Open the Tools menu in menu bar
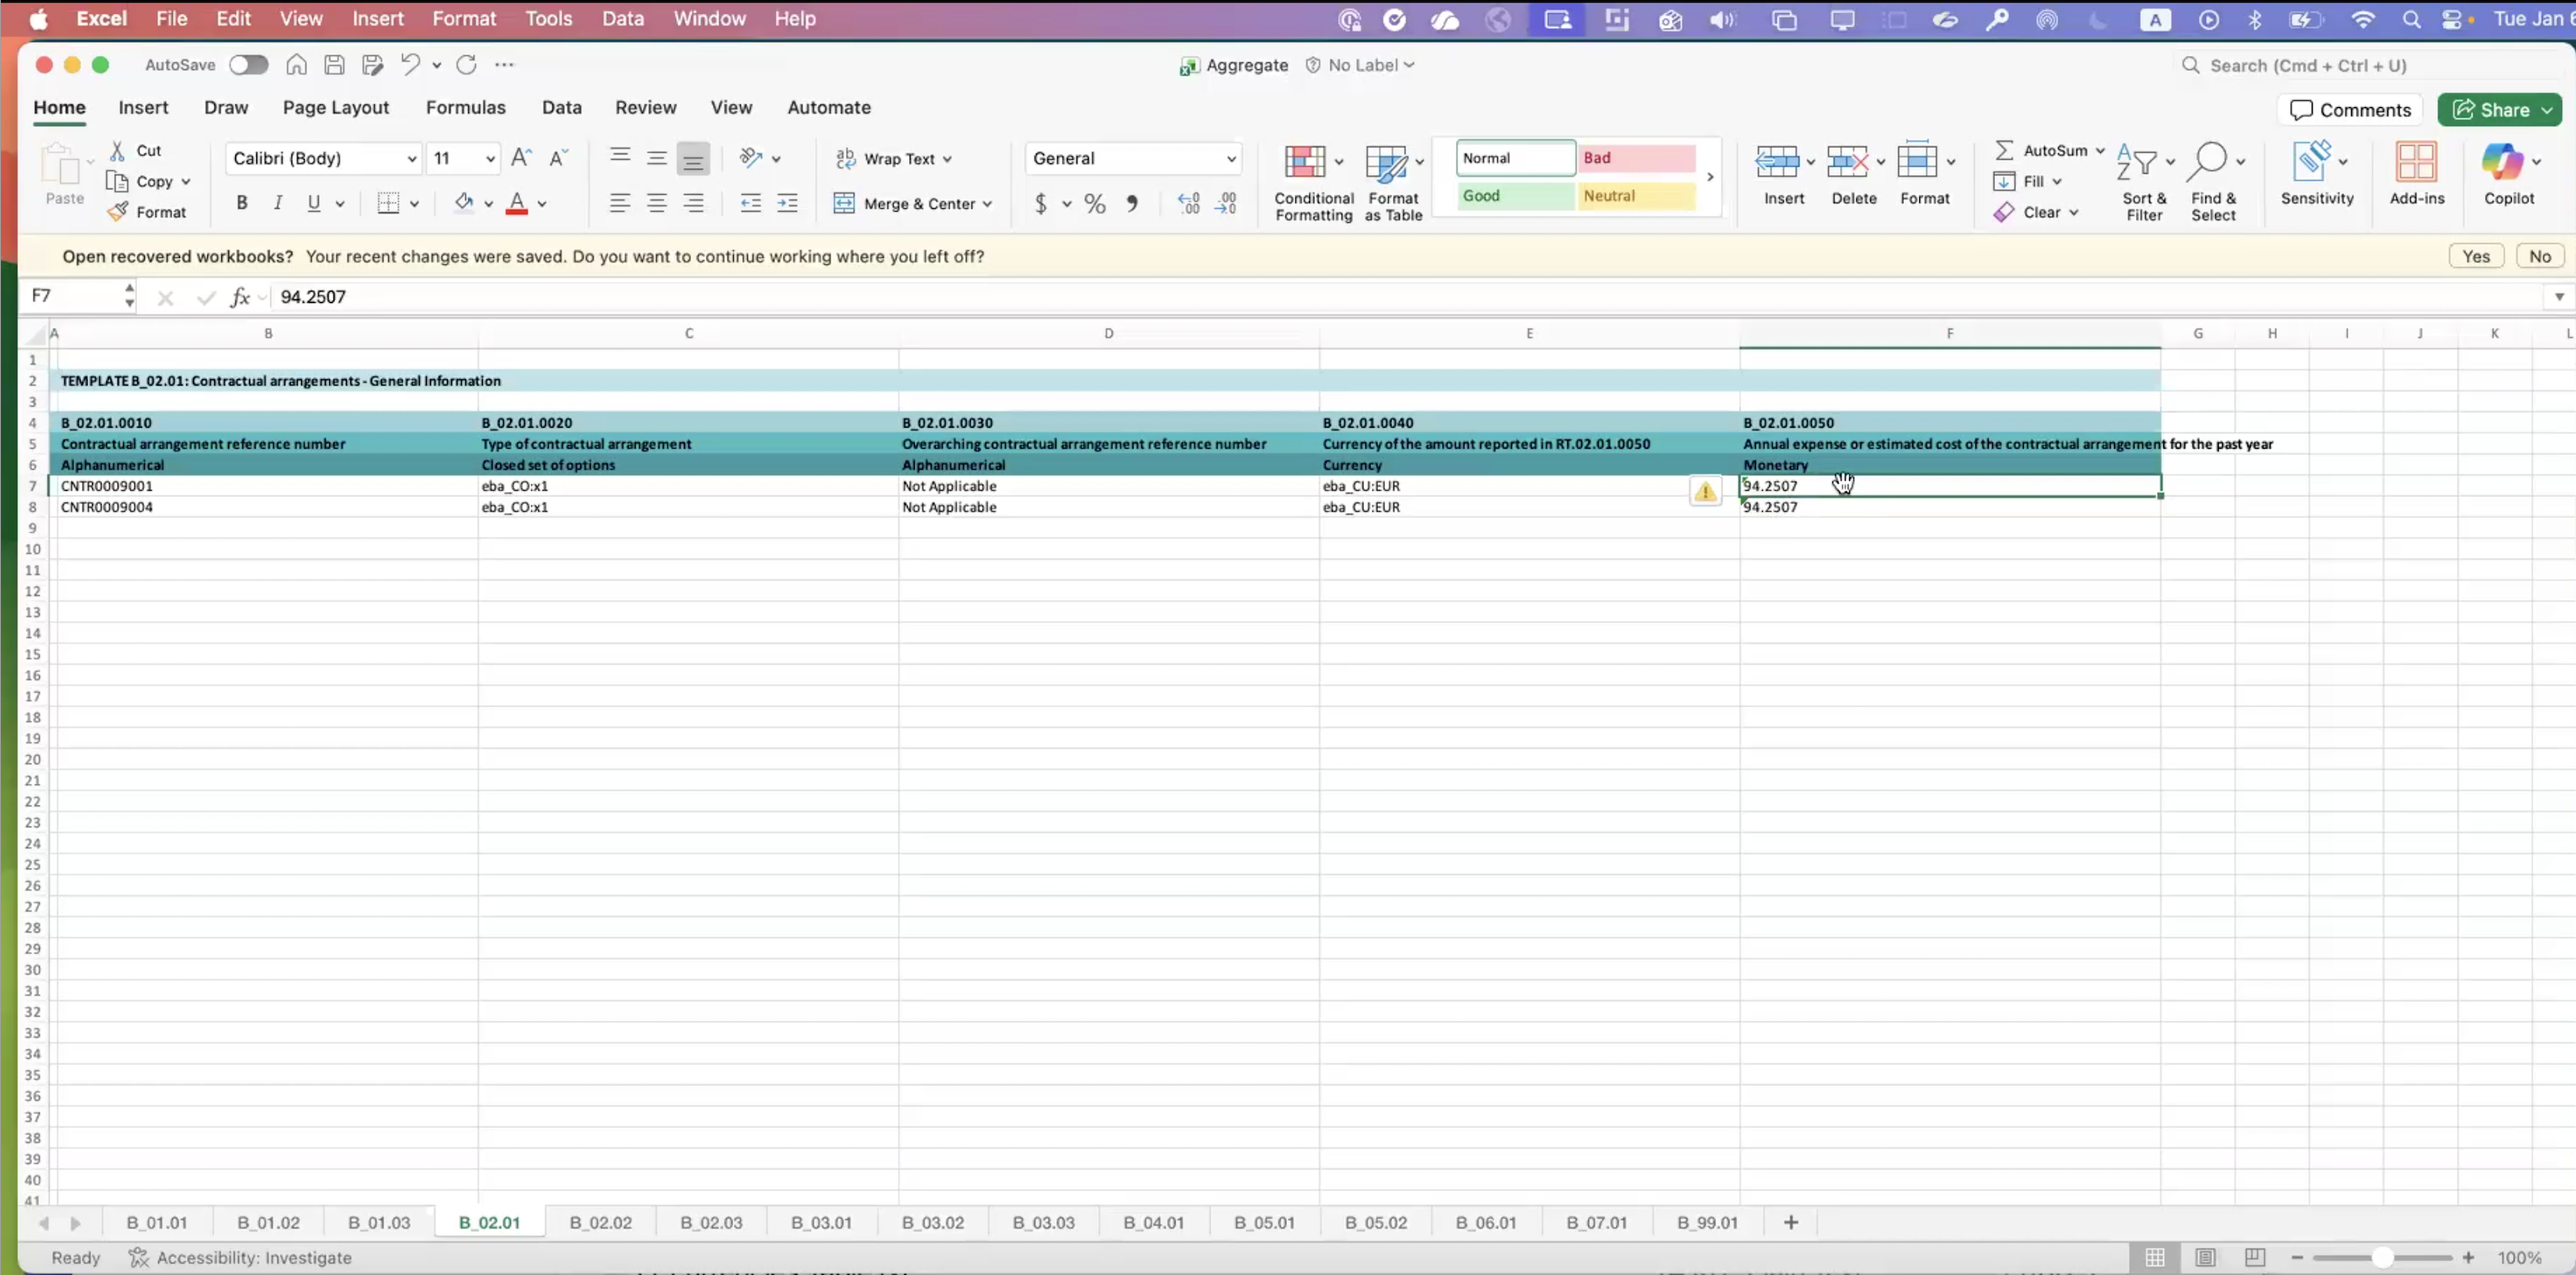This screenshot has height=1275, width=2576. [x=548, y=18]
